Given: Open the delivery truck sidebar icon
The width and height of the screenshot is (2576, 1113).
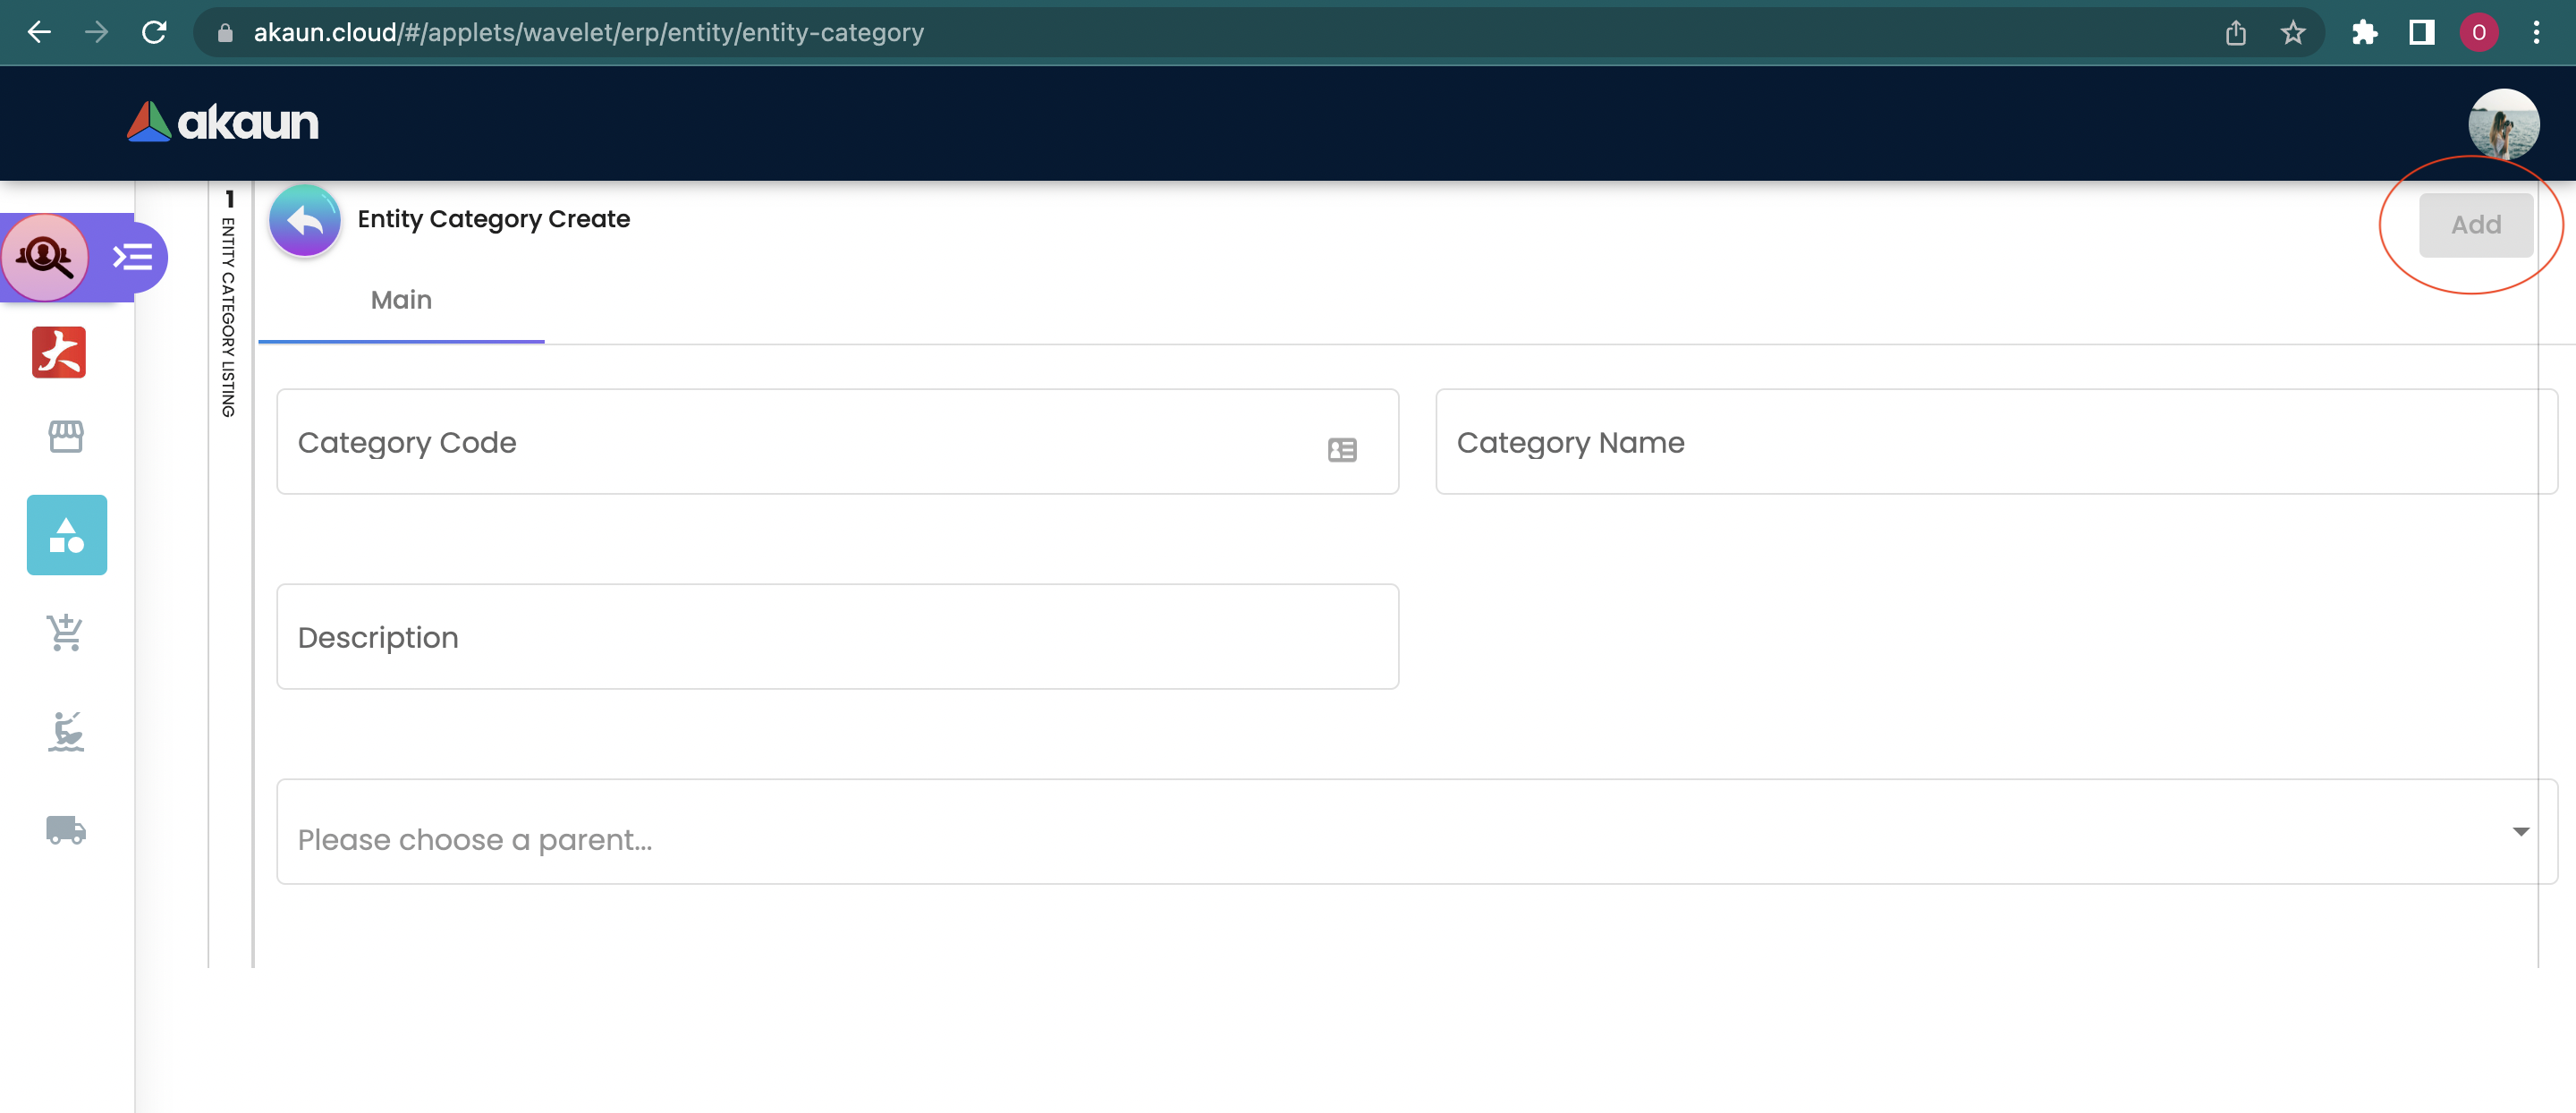Looking at the screenshot, I should click(66, 830).
